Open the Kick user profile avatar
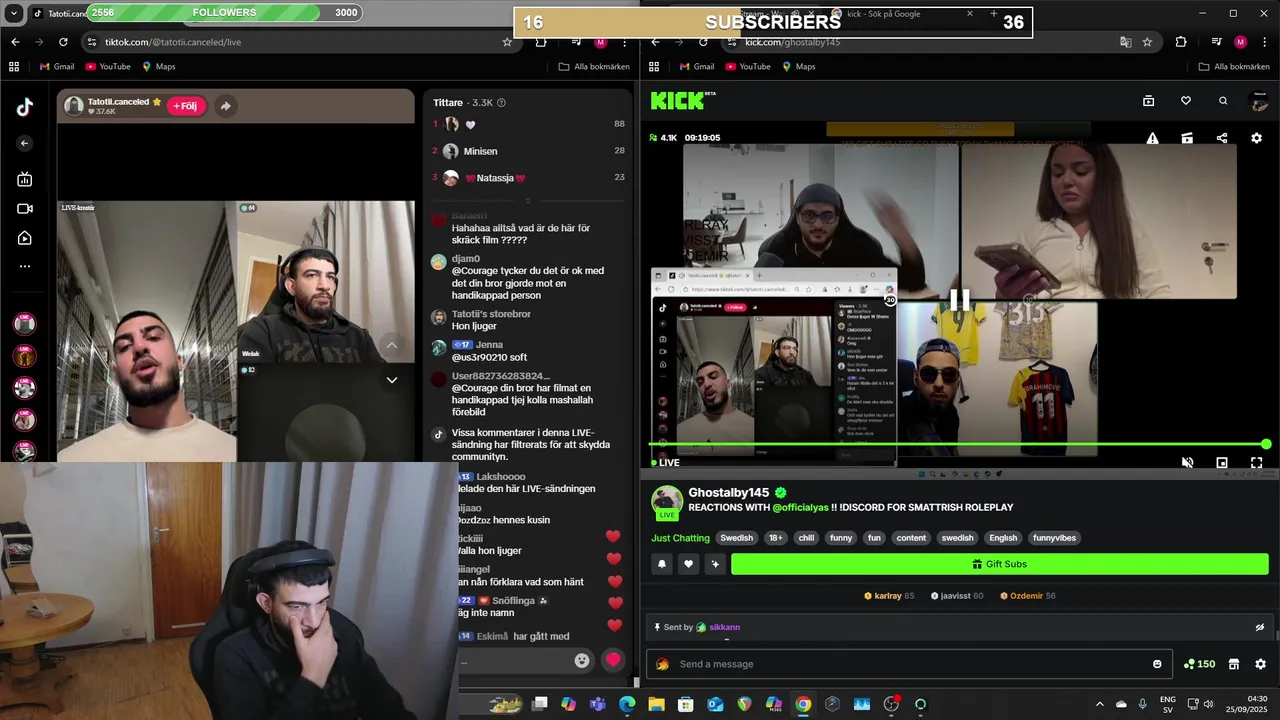 tap(1259, 101)
